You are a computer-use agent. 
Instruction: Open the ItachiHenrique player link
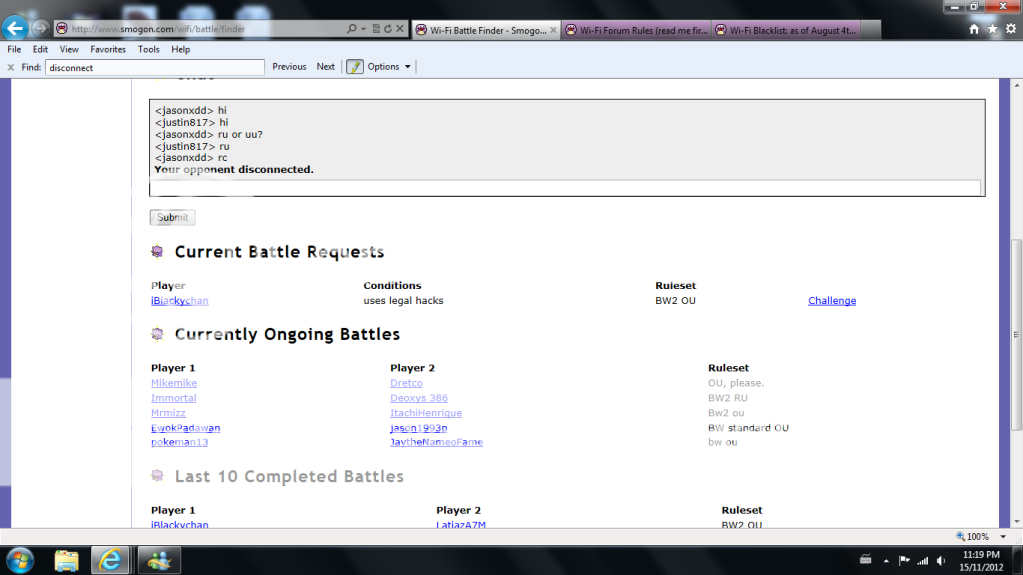[426, 413]
